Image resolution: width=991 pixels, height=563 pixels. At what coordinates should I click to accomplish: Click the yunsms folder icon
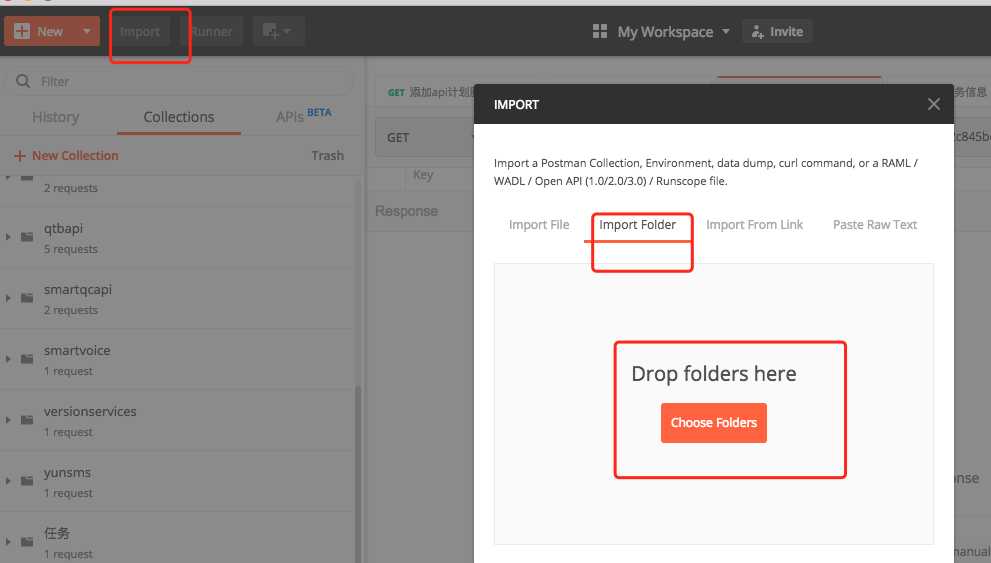(27, 481)
